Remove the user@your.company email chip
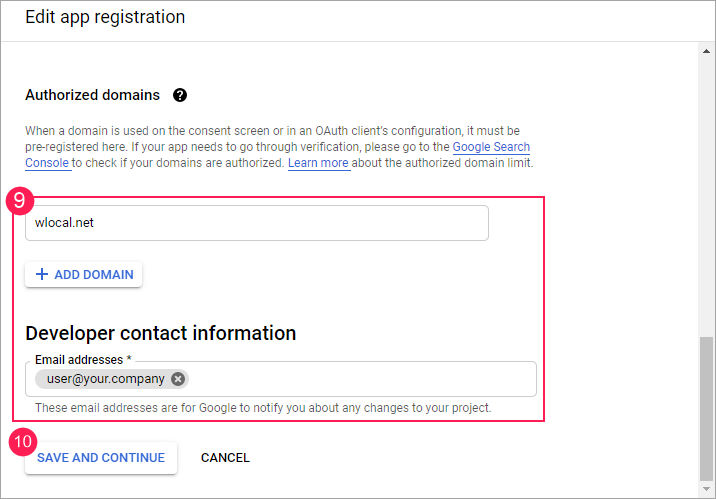716x499 pixels. 178,379
